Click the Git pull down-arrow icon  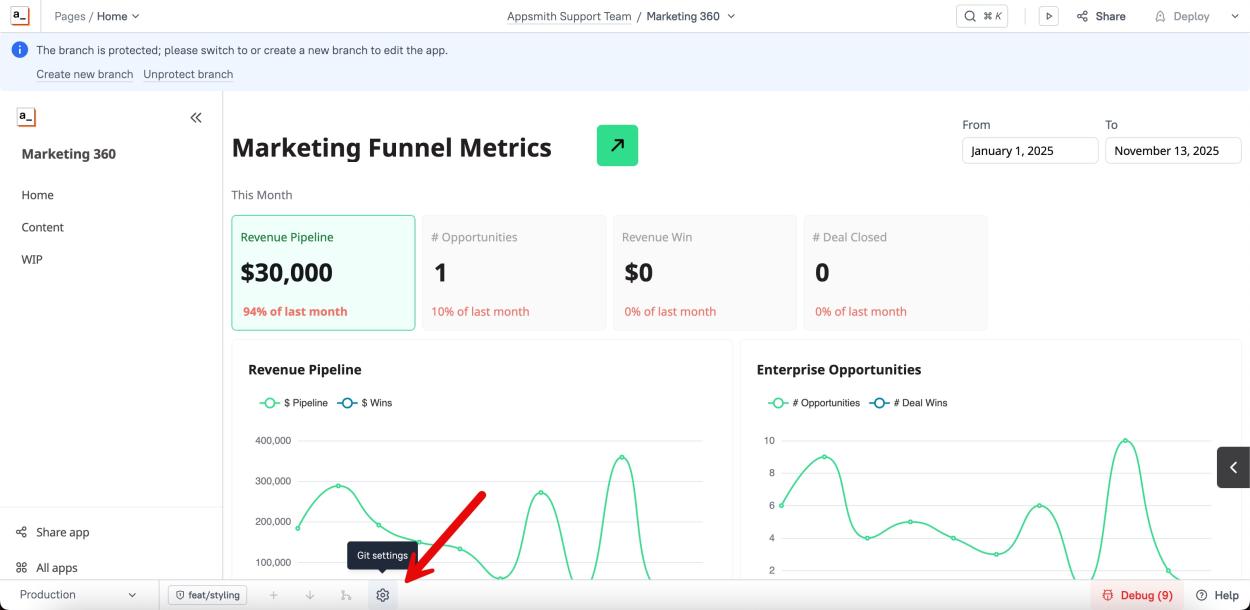click(310, 595)
